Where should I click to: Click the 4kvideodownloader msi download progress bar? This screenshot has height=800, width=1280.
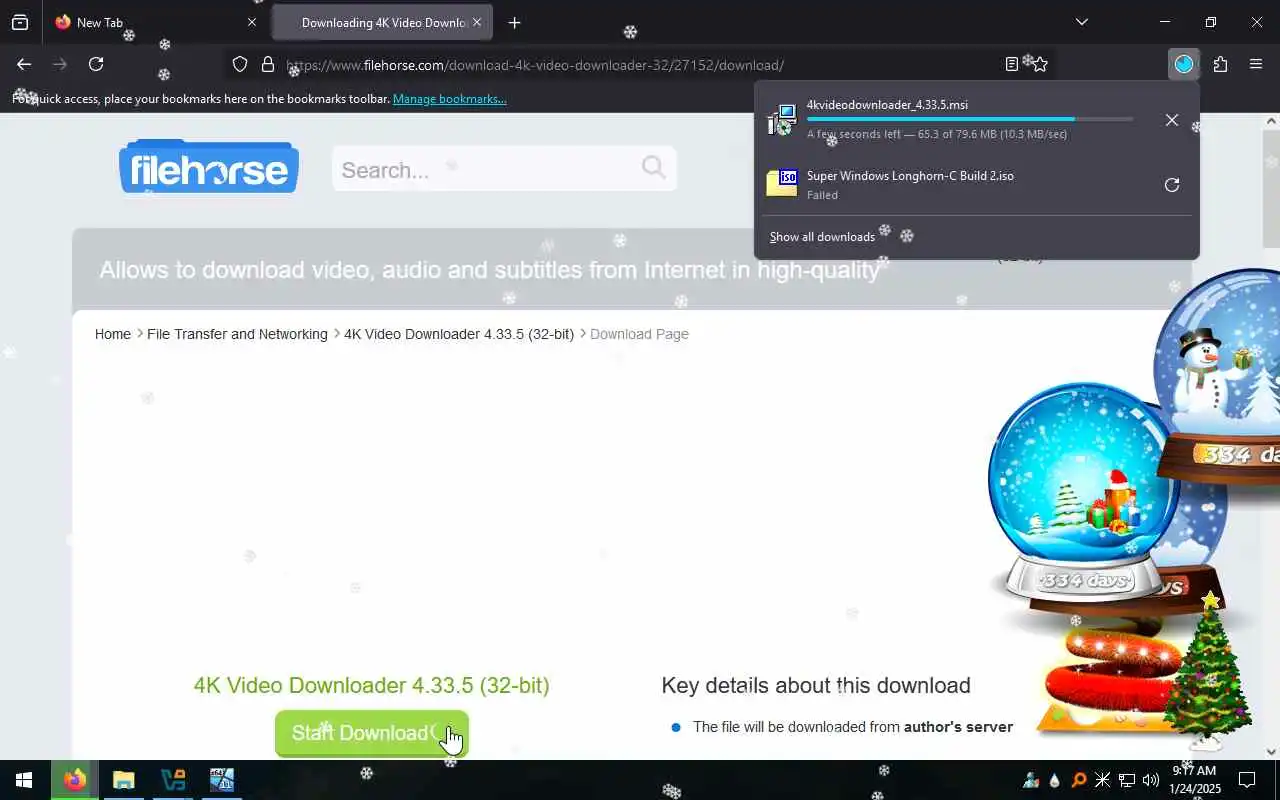tap(970, 119)
